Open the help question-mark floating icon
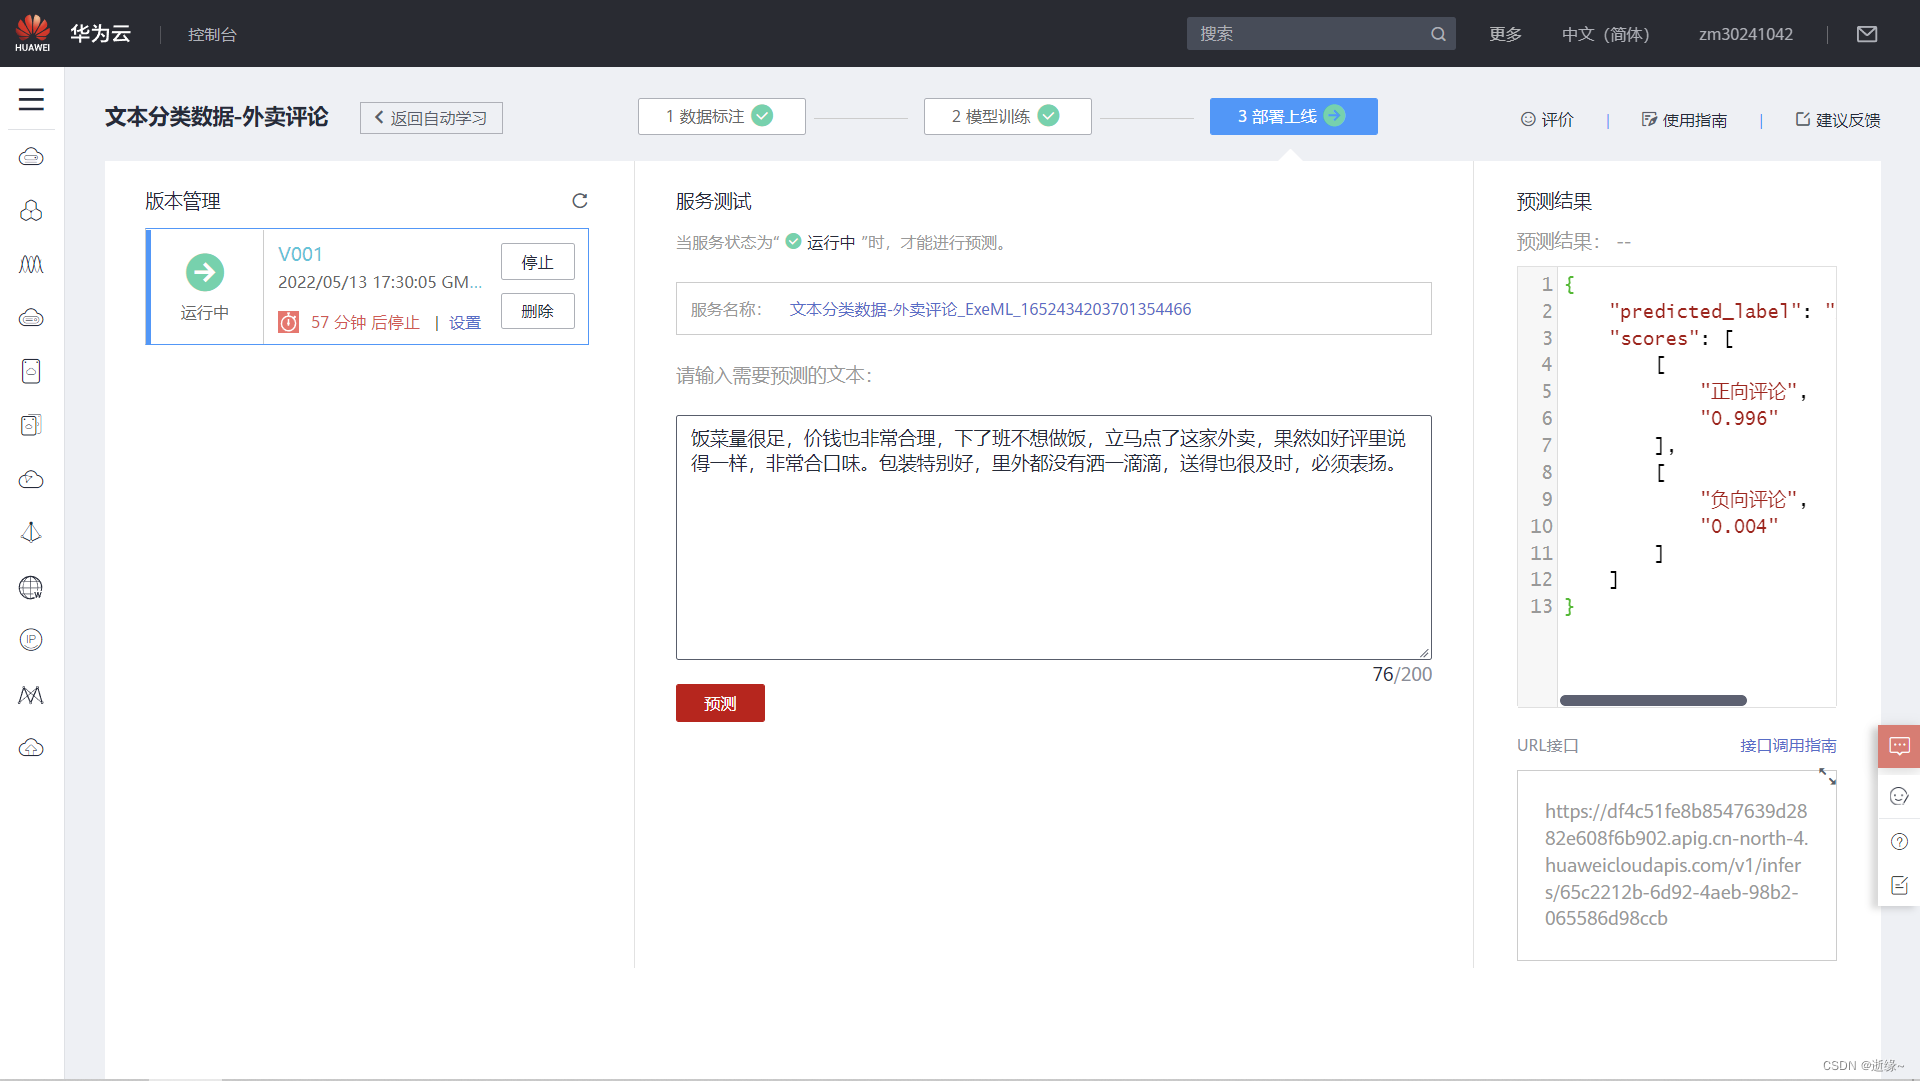 point(1899,841)
